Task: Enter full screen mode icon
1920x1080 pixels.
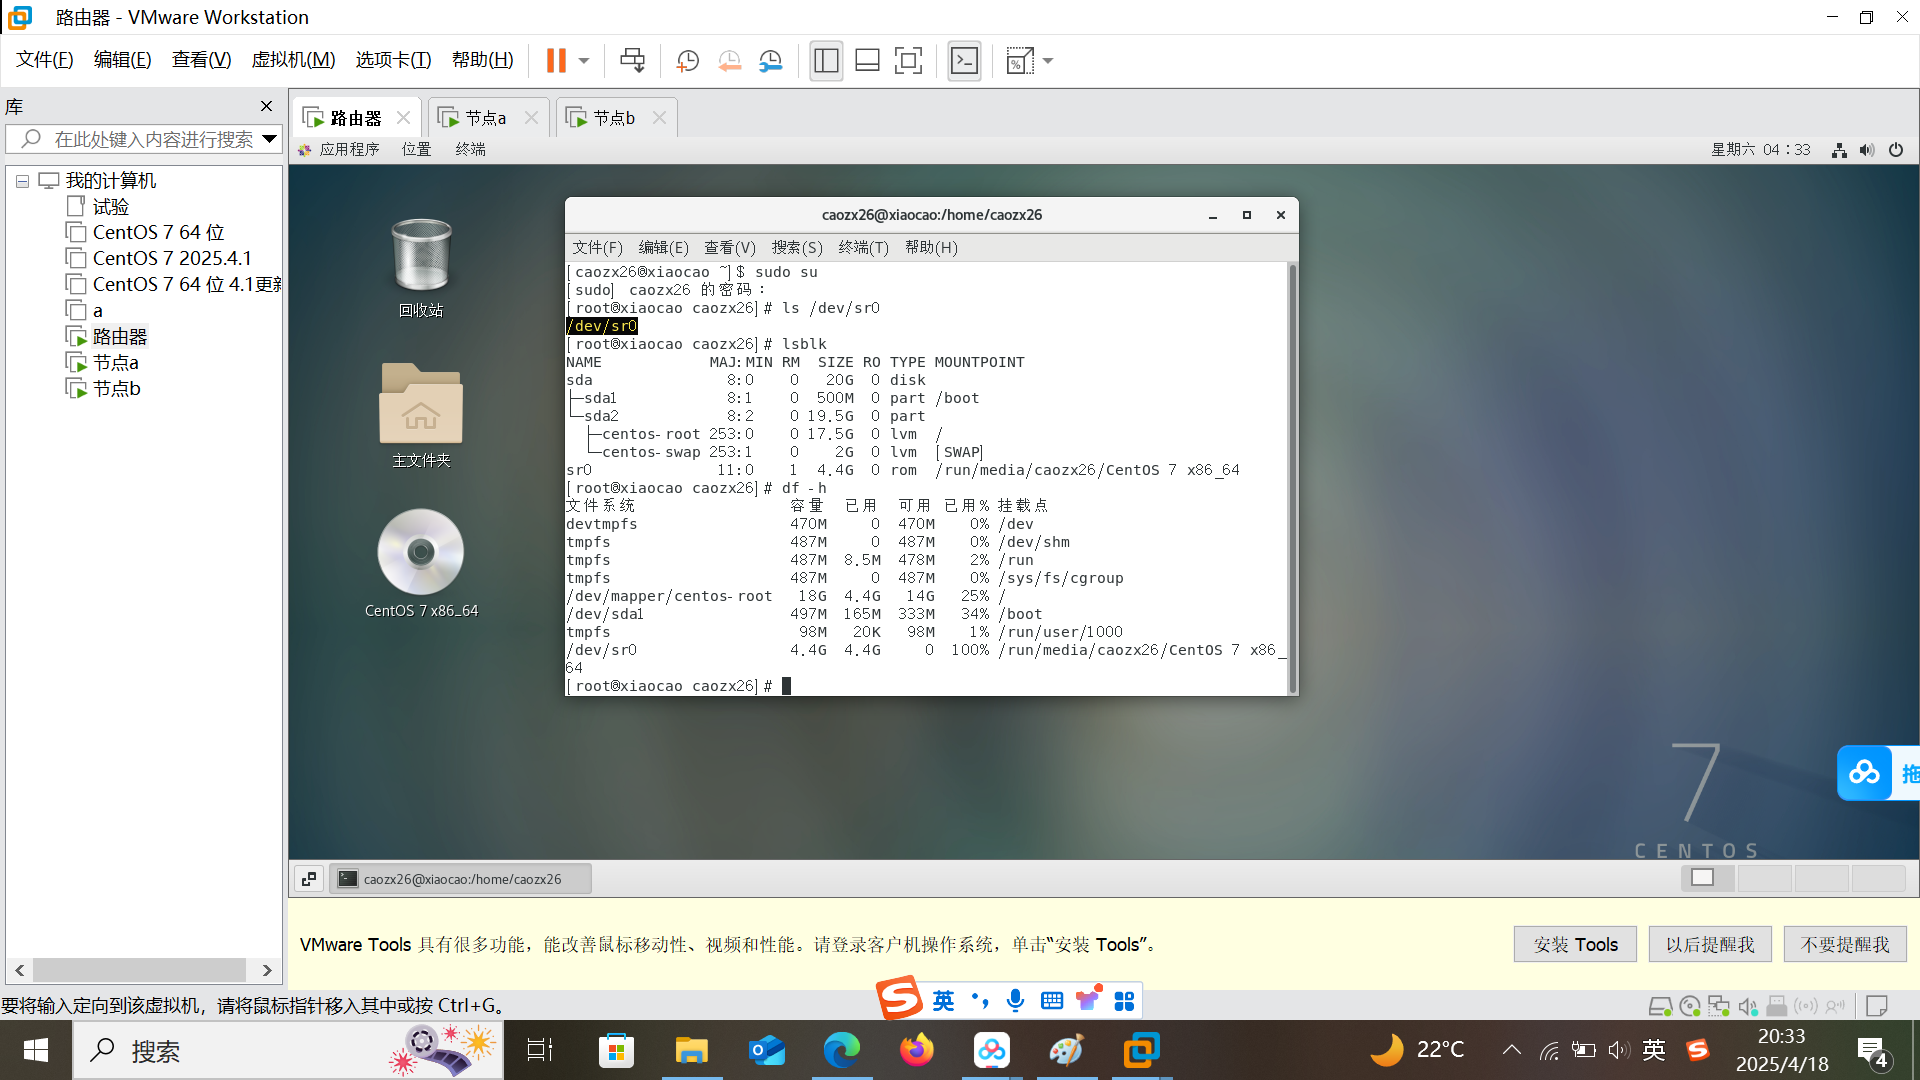Action: coord(908,61)
